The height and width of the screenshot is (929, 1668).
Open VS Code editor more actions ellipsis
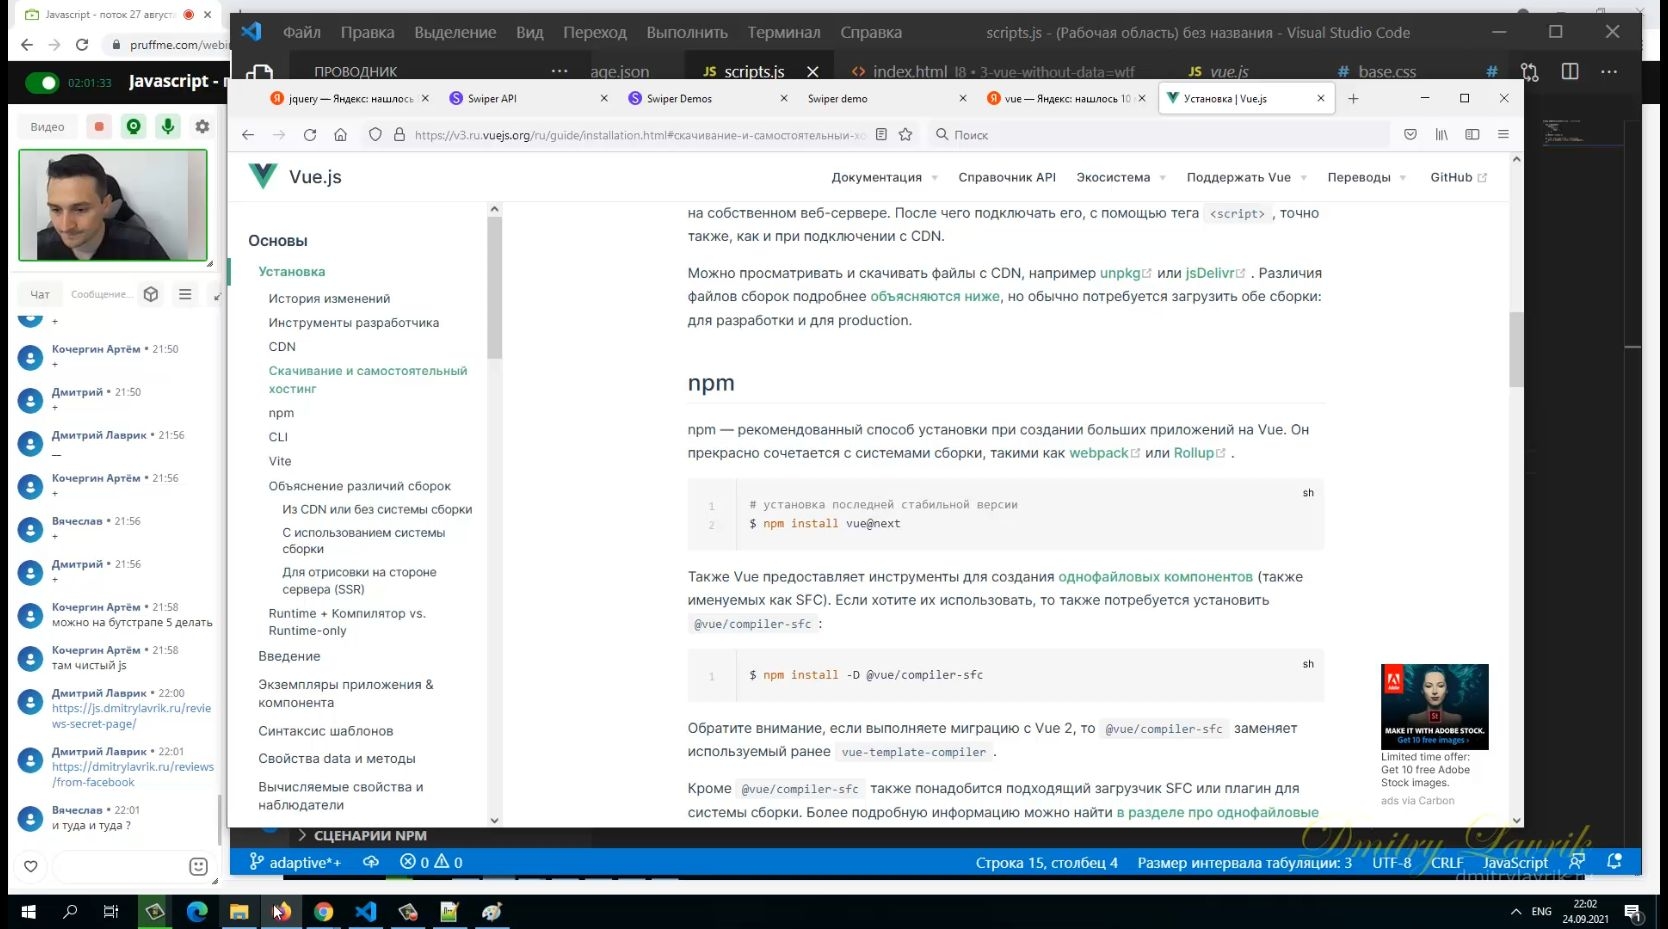click(x=1609, y=72)
